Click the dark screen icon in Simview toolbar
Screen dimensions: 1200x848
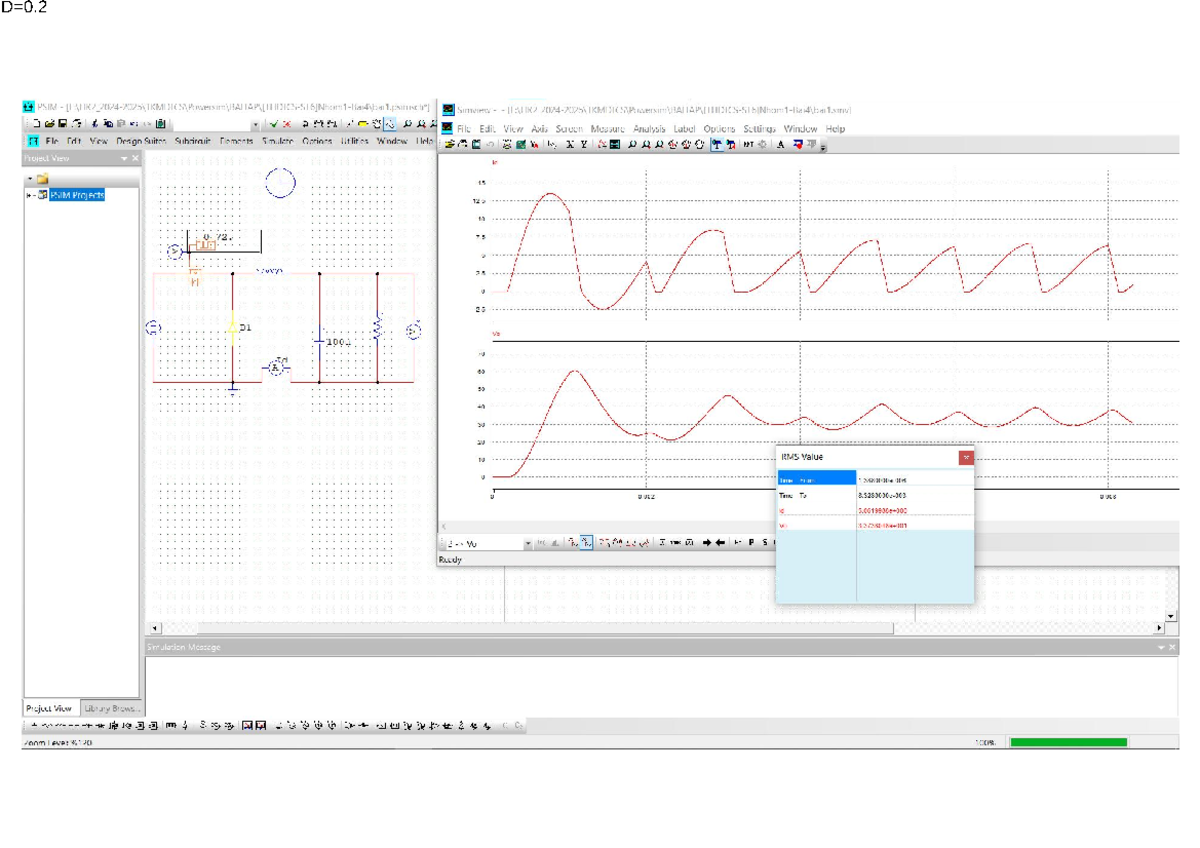[x=614, y=144]
